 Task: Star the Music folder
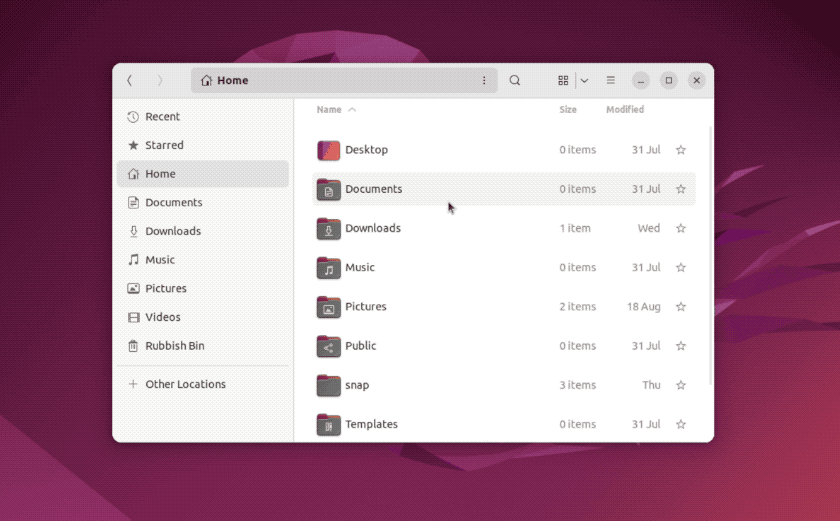click(x=681, y=267)
